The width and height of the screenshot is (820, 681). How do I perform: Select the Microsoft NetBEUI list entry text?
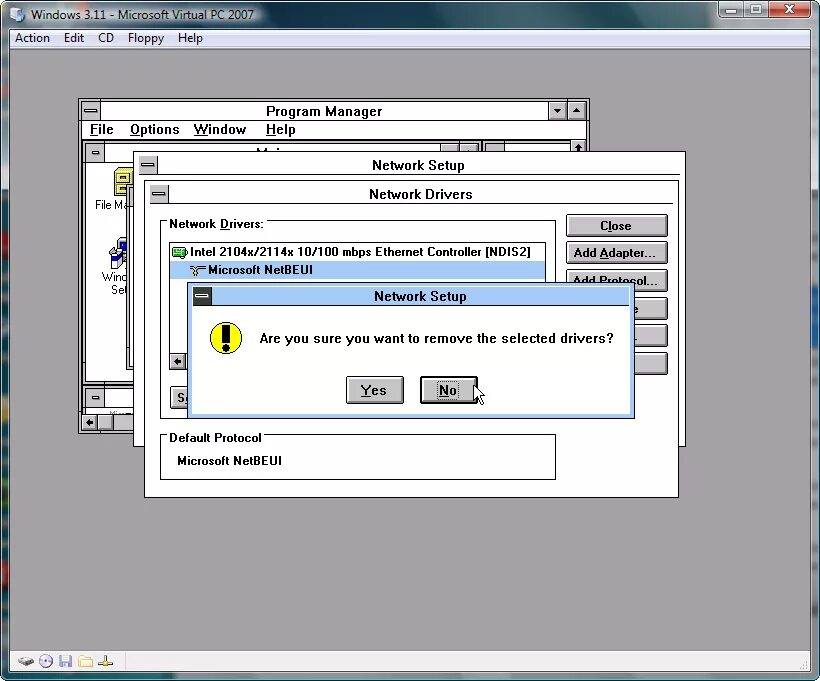(260, 270)
